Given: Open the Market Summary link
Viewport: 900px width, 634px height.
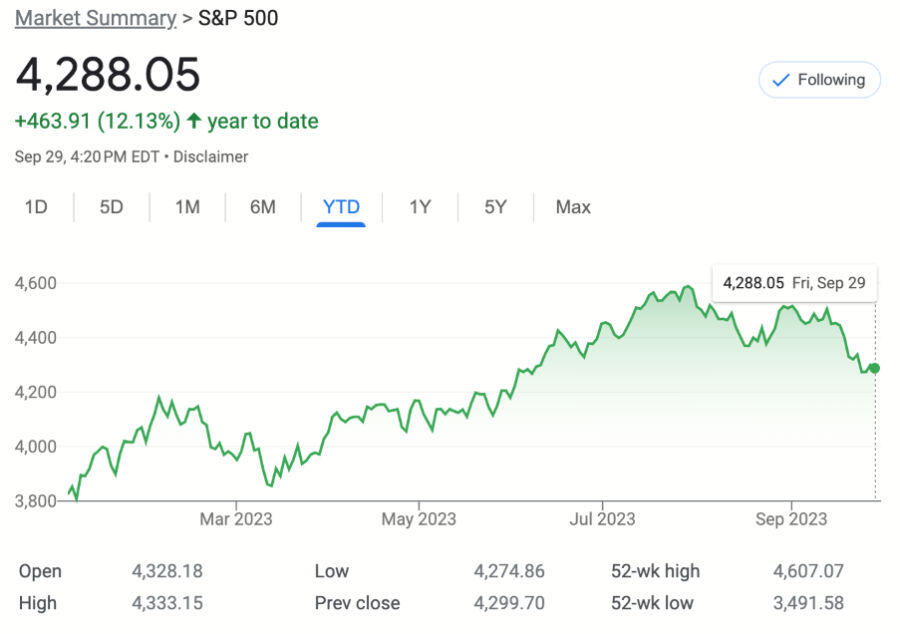Looking at the screenshot, I should point(95,18).
